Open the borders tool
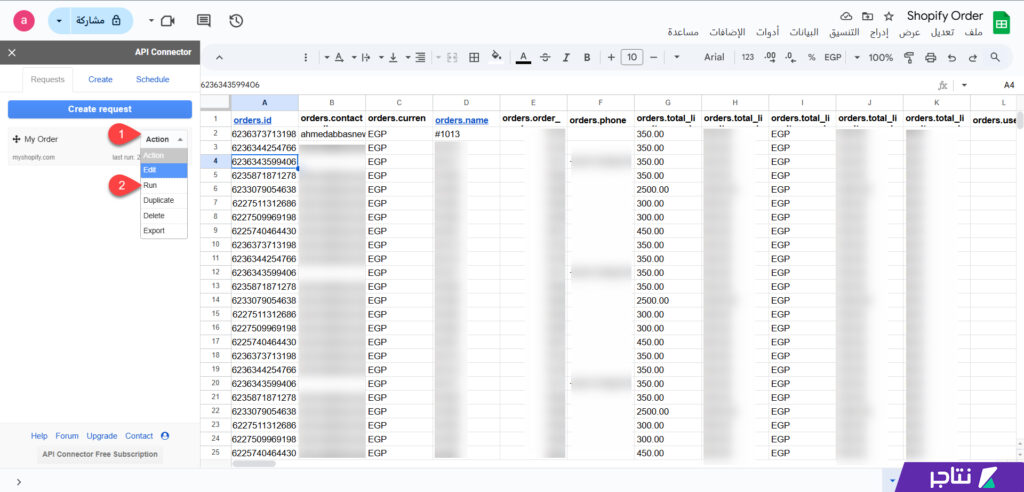This screenshot has width=1024, height=492. (475, 57)
